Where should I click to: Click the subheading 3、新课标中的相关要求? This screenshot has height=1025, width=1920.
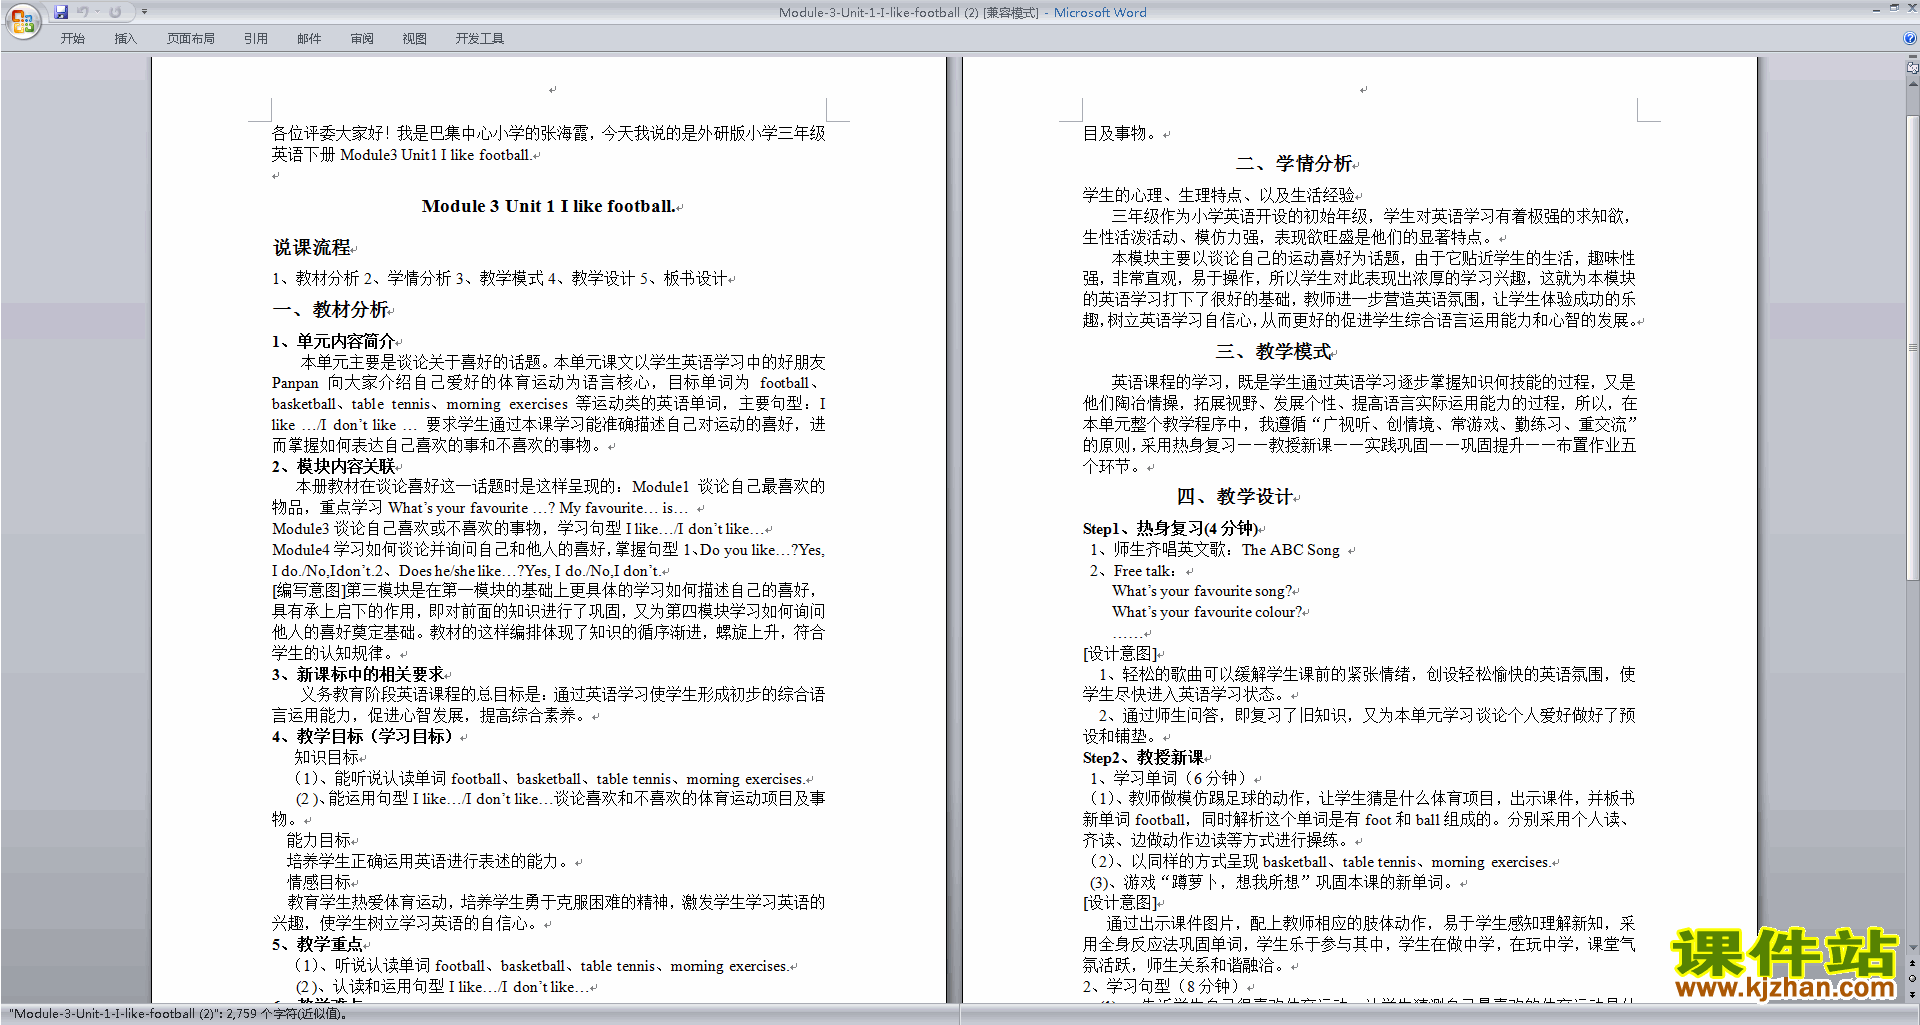[x=358, y=674]
